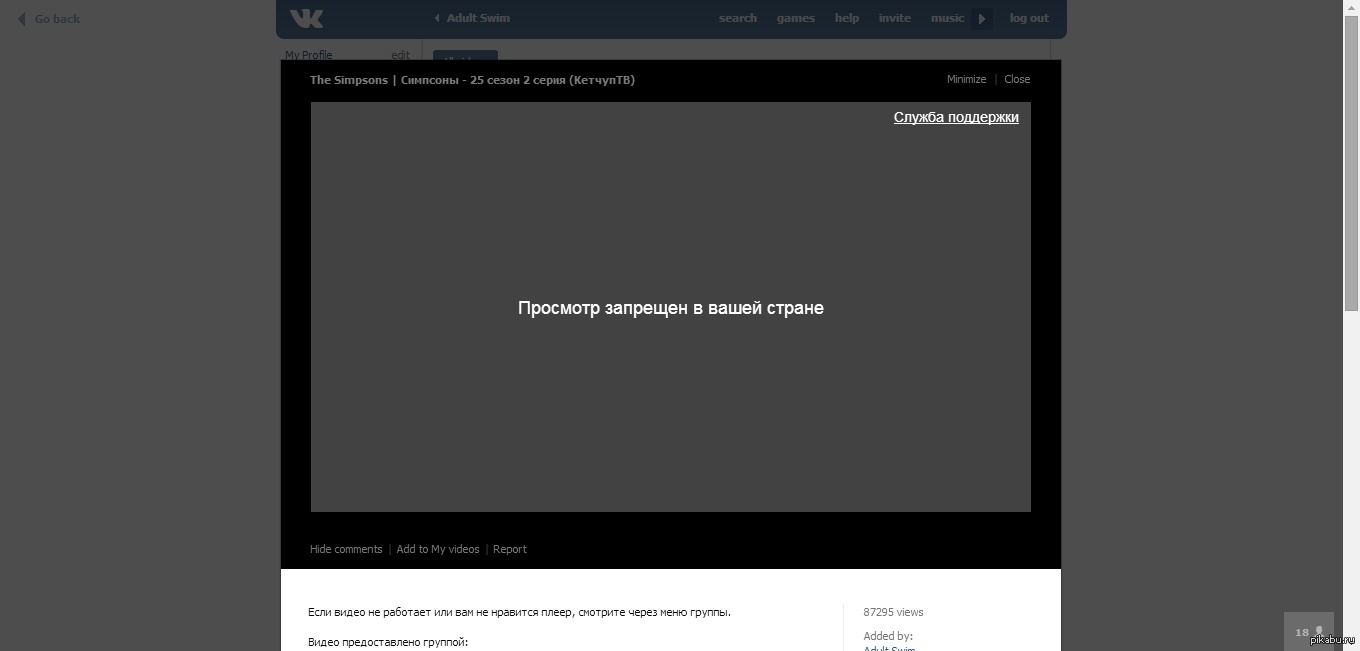The width and height of the screenshot is (1360, 651).
Task: Click the music player play icon
Action: (981, 18)
